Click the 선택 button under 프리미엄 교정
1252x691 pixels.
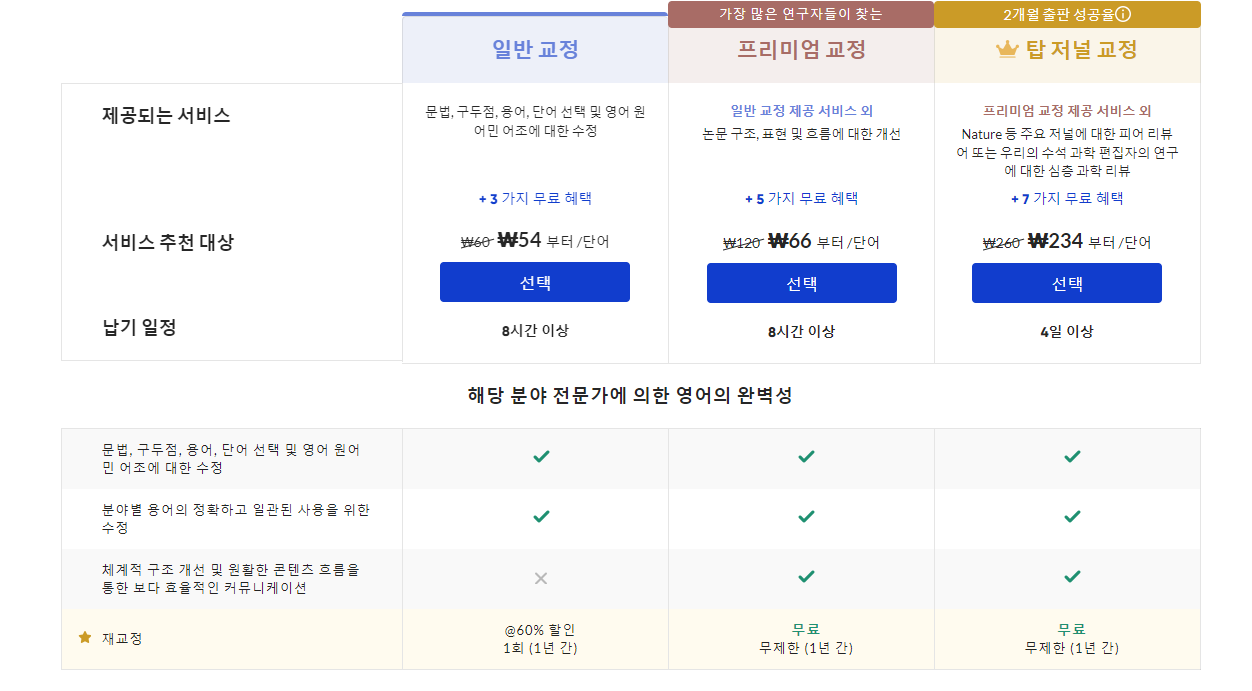[802, 283]
